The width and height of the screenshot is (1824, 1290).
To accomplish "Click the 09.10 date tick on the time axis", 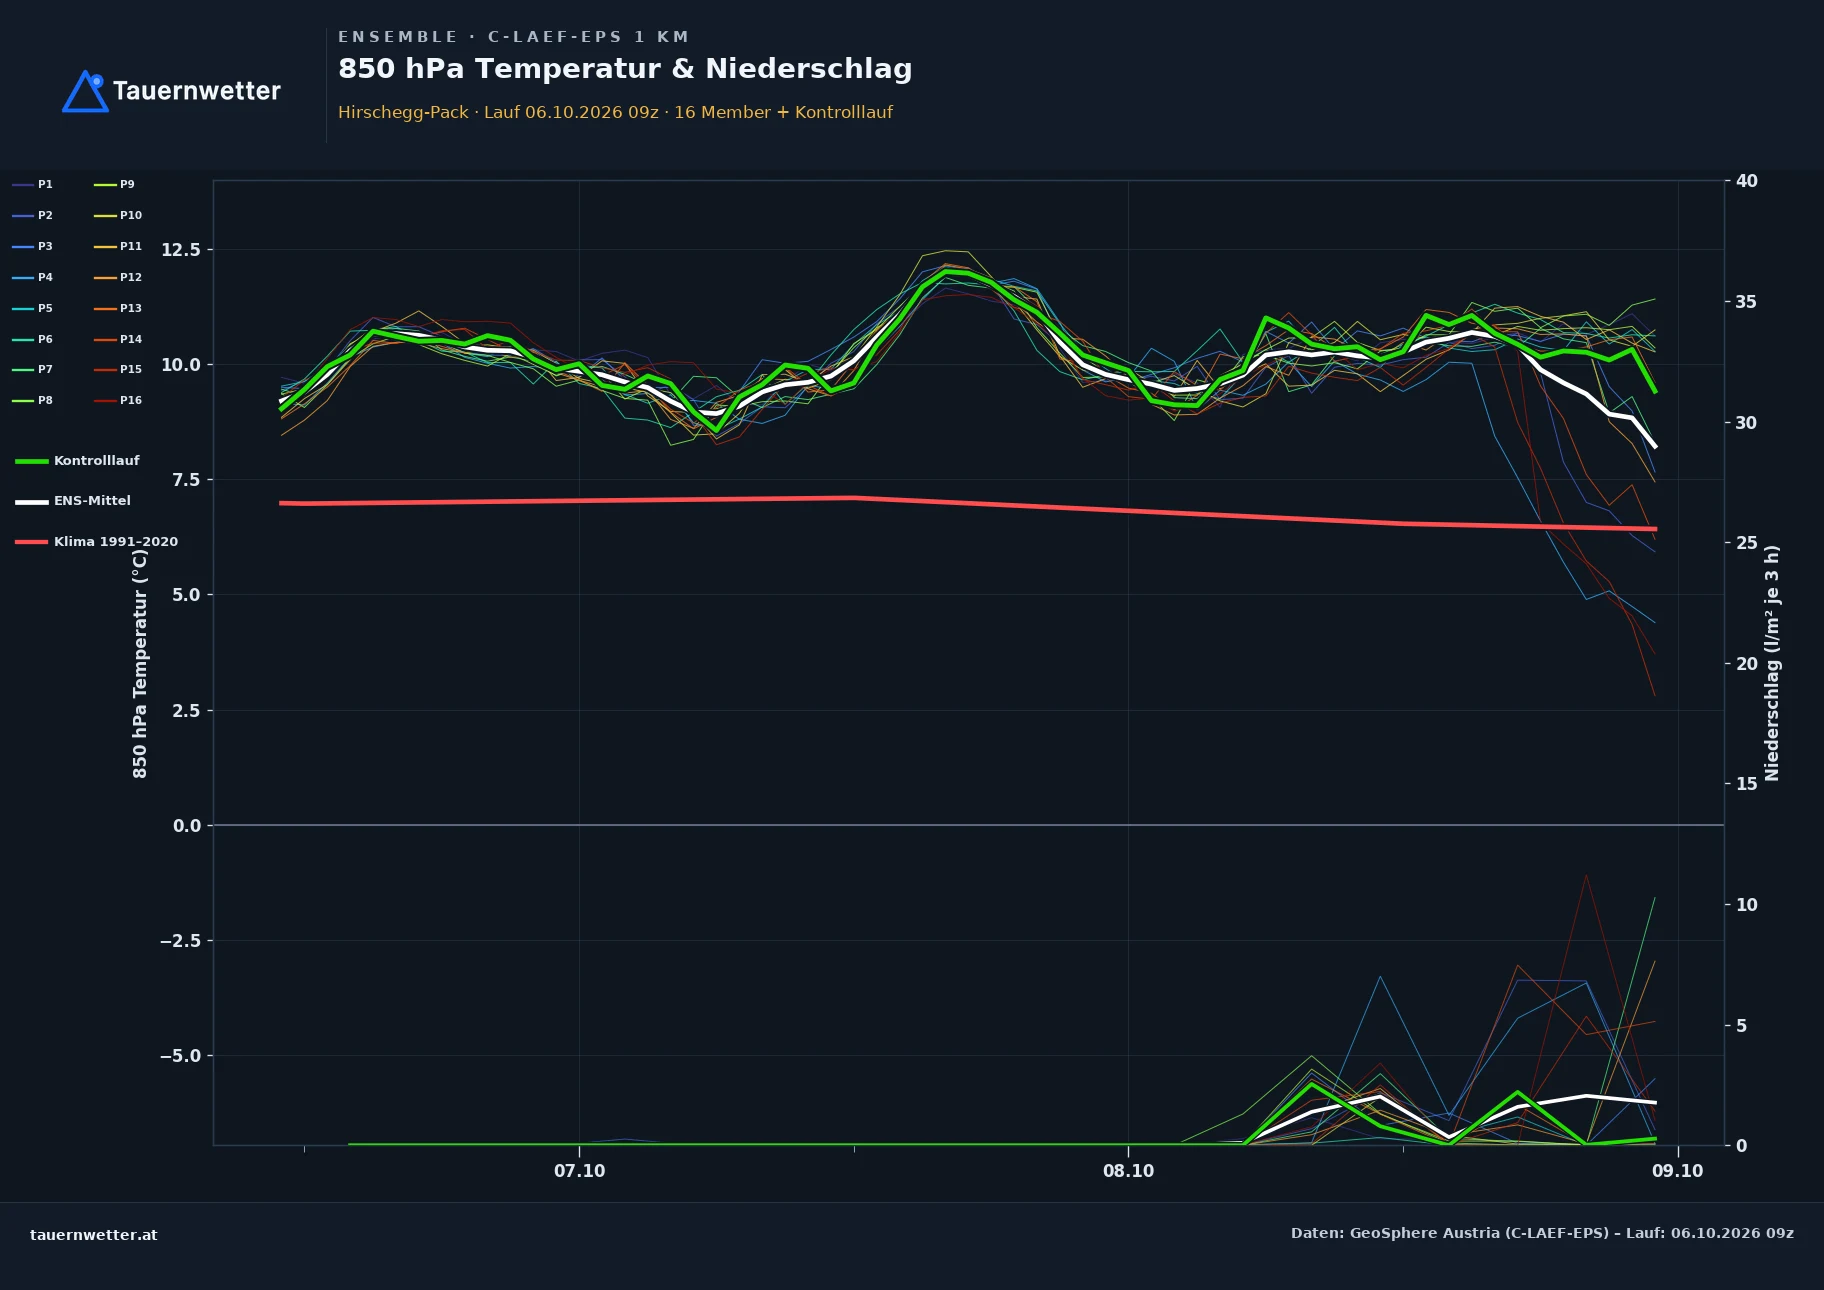I will 1678,1171.
